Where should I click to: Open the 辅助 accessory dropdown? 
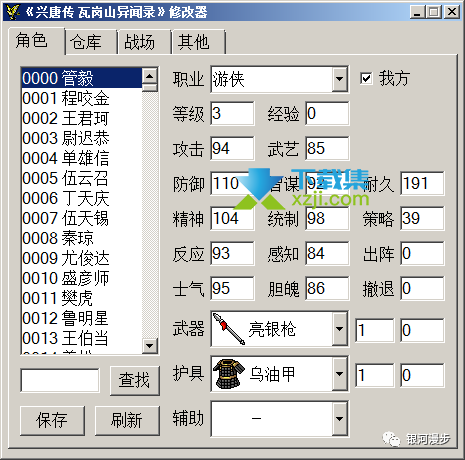(x=340, y=419)
